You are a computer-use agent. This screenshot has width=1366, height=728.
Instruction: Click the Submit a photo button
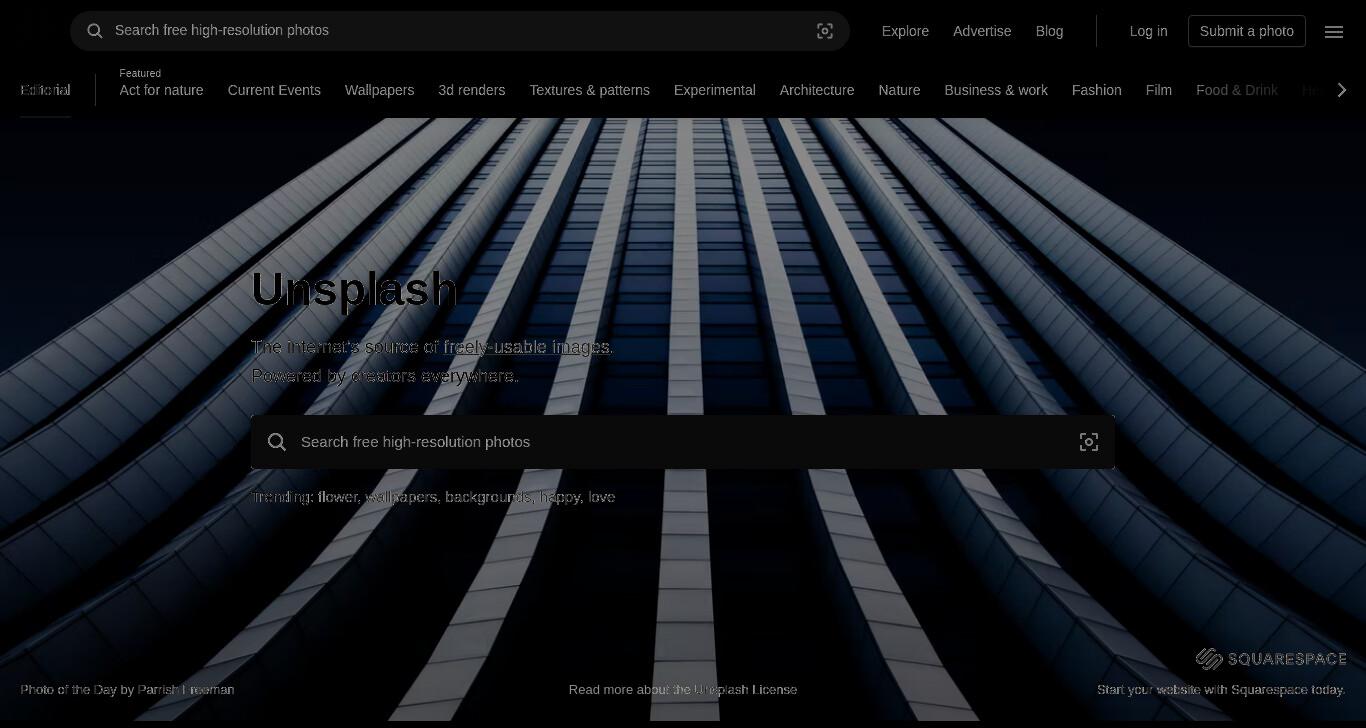[1247, 31]
